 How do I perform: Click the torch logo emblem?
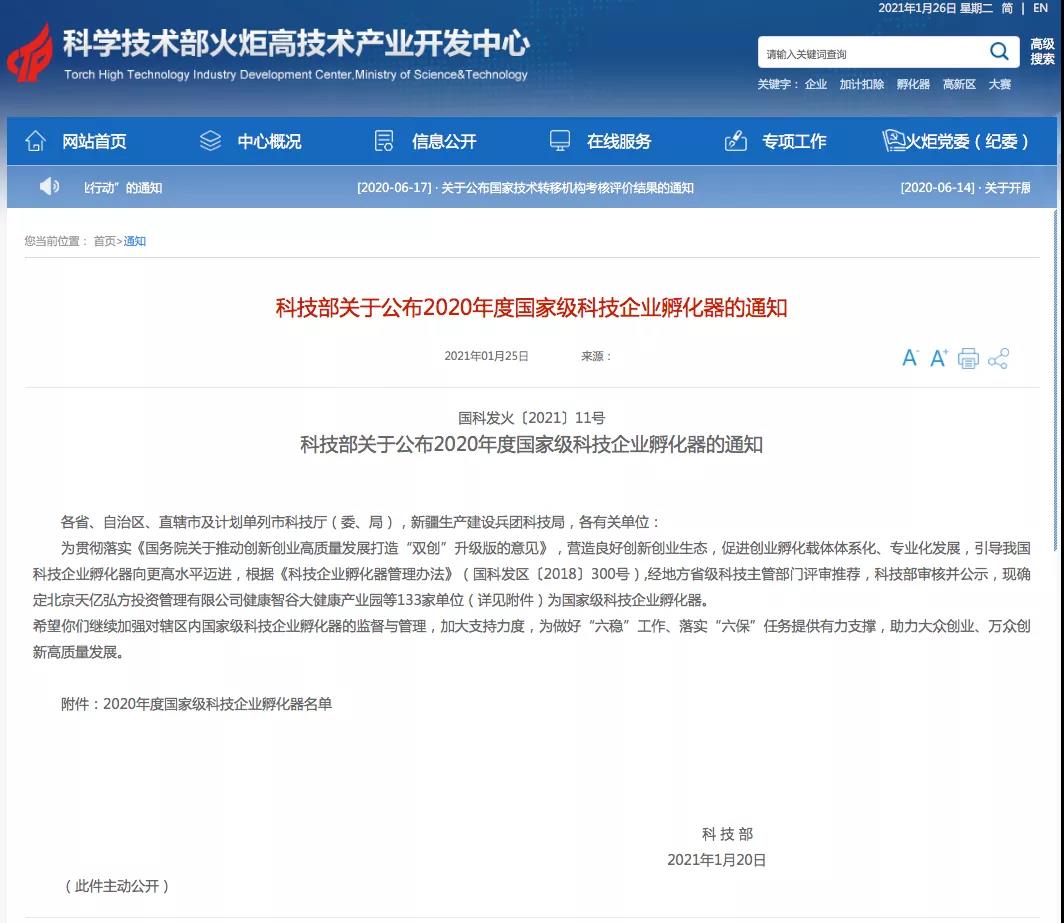[x=30, y=53]
